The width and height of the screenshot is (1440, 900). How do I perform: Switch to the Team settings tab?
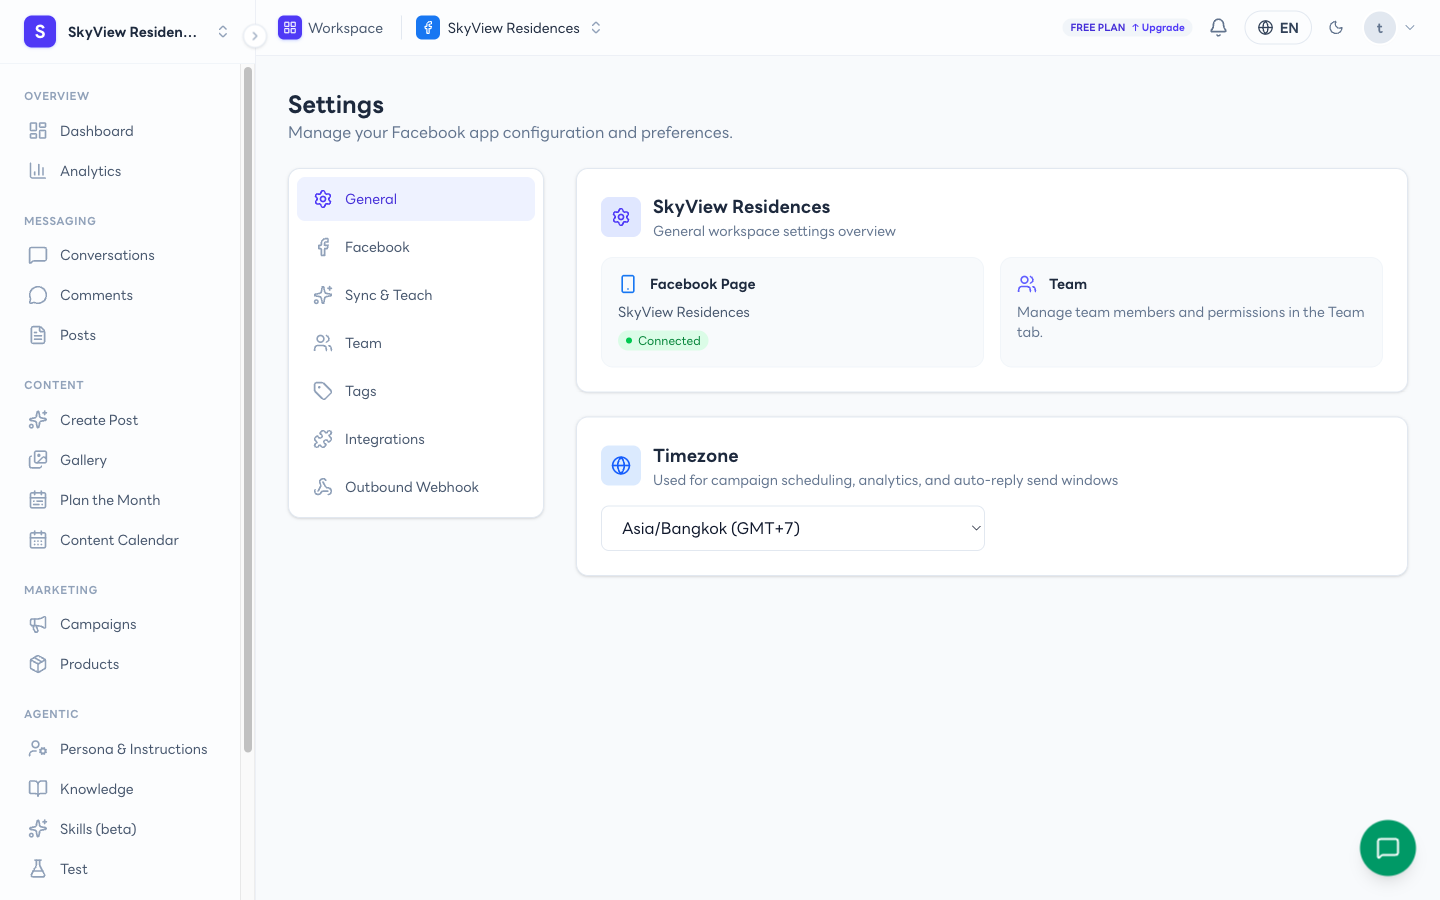(x=416, y=343)
